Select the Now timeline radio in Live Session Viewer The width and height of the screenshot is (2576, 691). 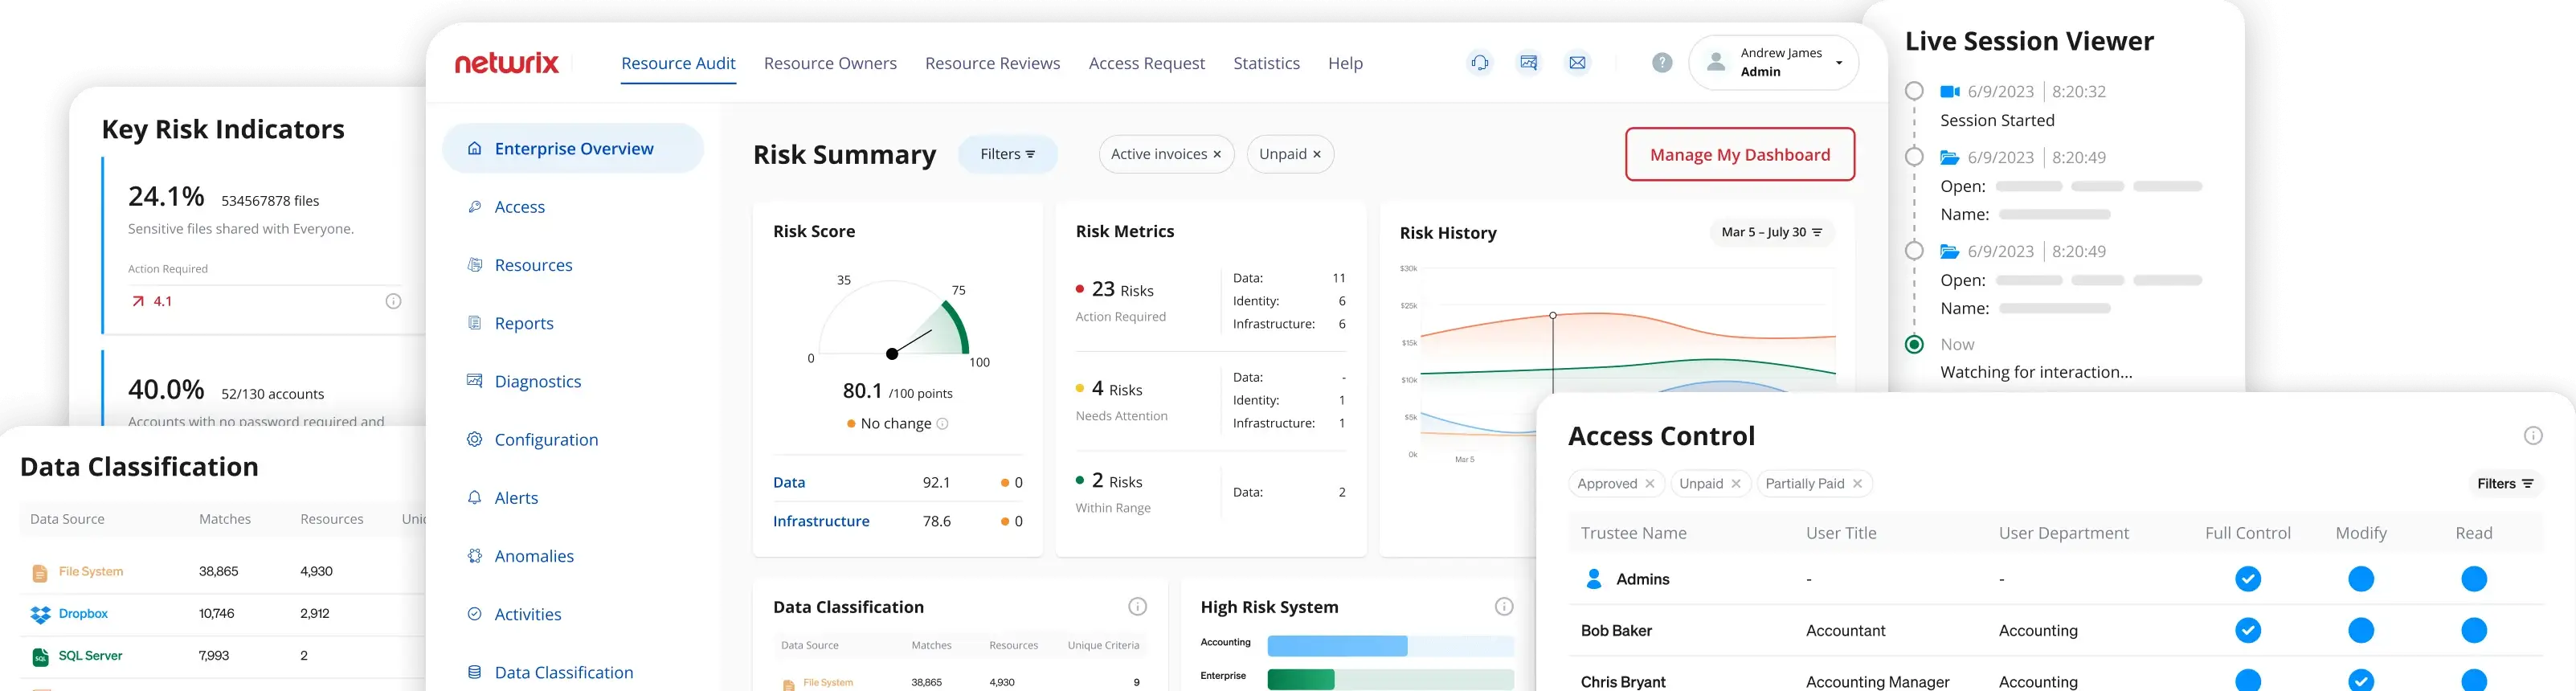pos(1914,344)
